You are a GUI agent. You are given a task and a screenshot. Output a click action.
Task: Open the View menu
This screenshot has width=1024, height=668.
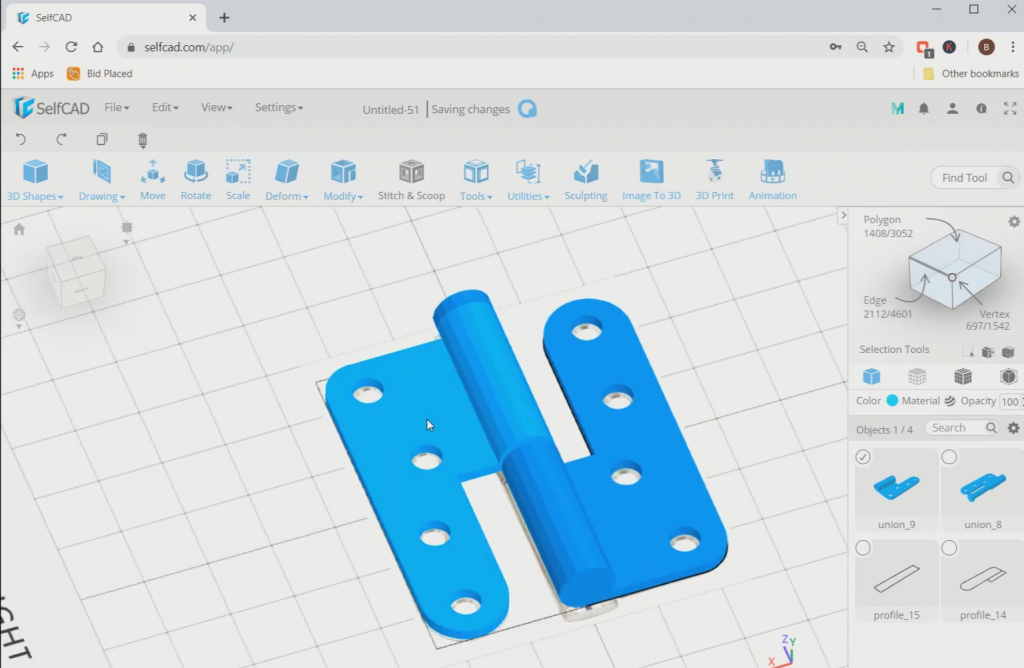216,107
